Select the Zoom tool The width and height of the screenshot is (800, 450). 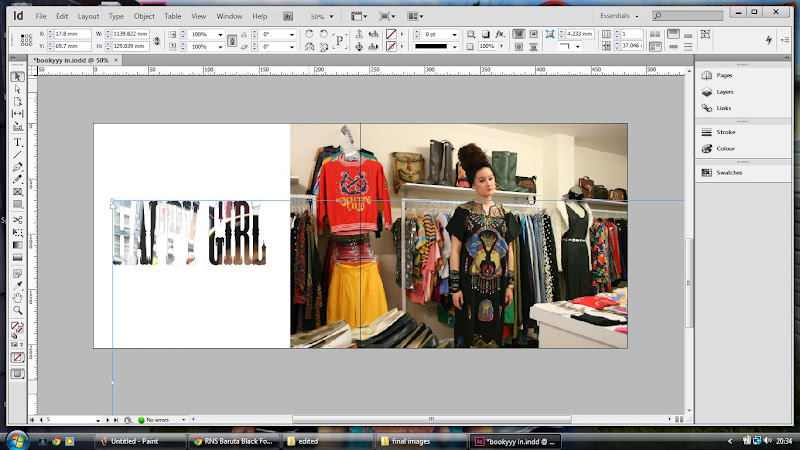pos(17,310)
